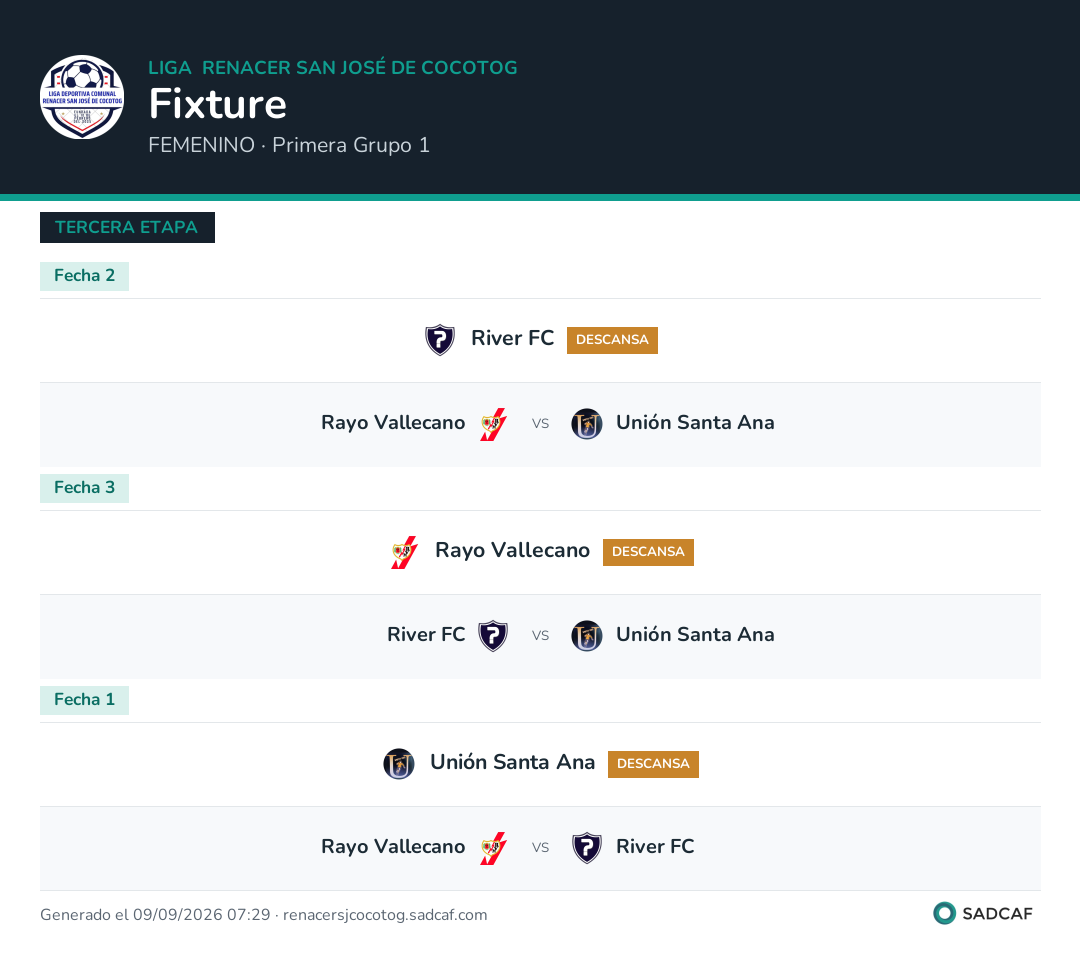Click Rayo Vallecano crest beside Fecha 3 DESCANSA

click(404, 552)
